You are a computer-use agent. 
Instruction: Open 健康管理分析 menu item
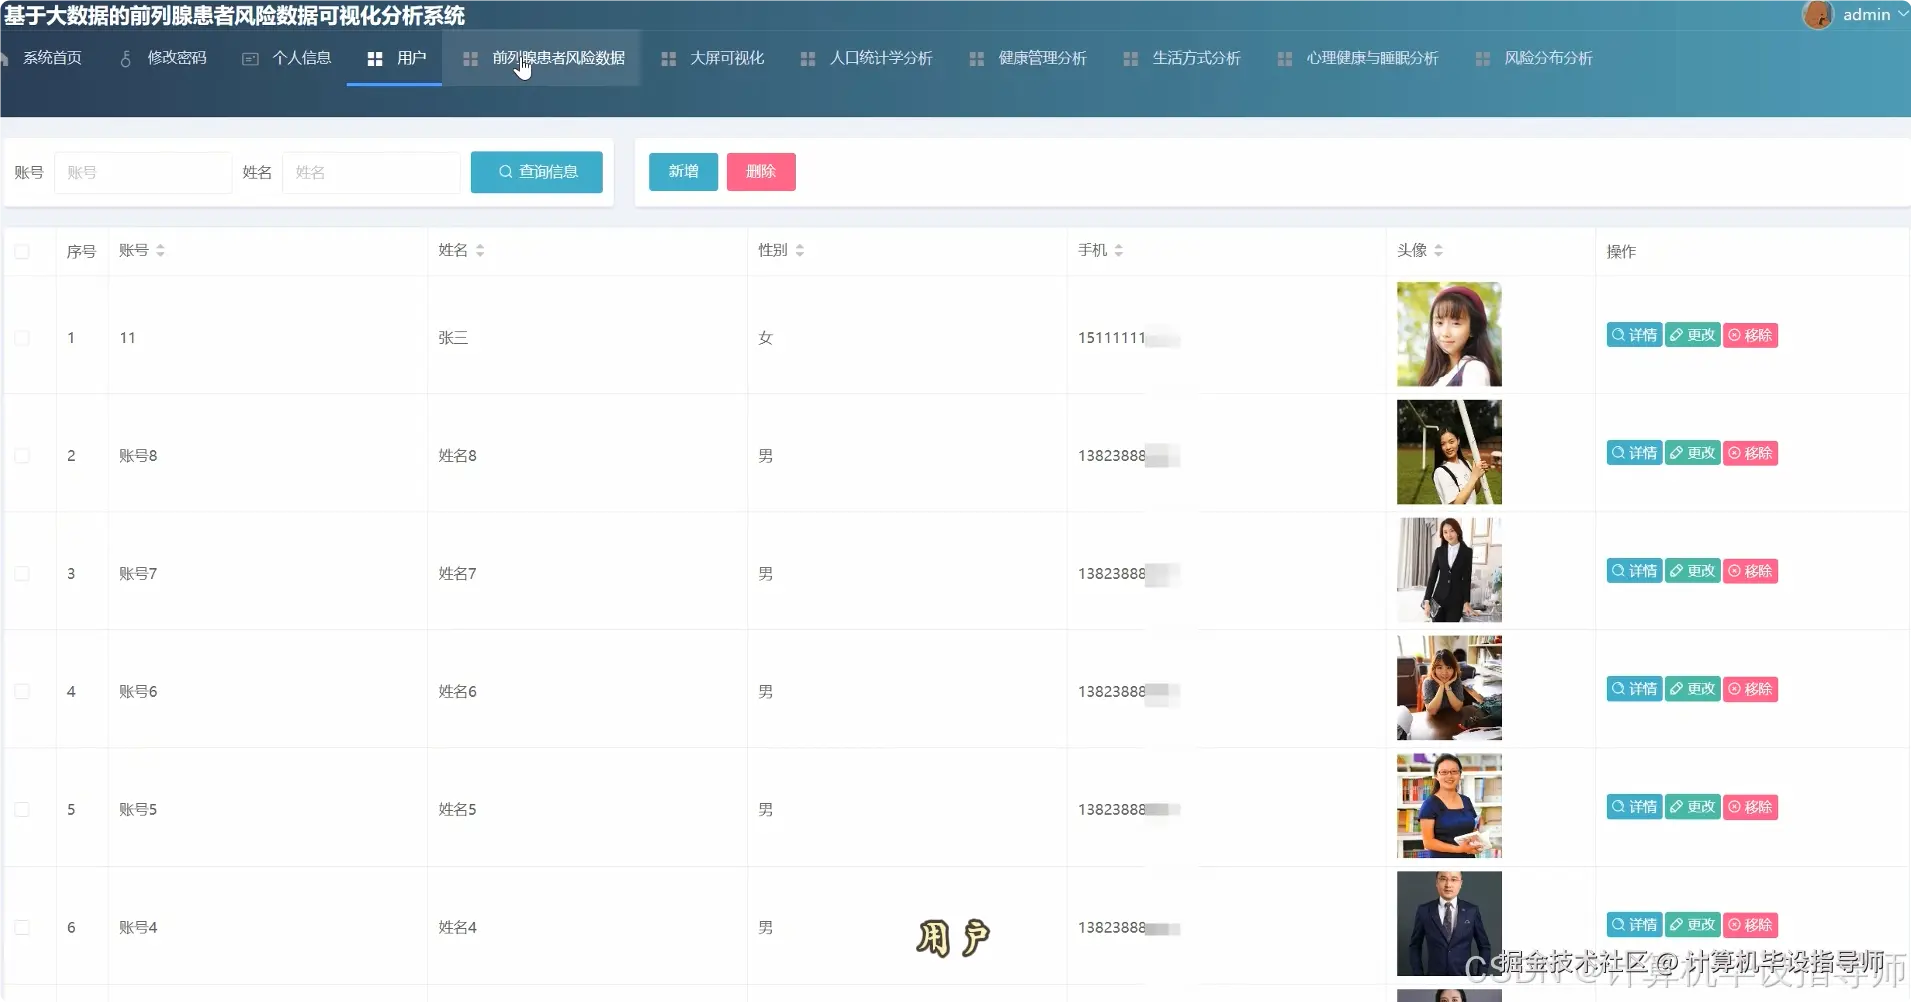coord(1028,58)
